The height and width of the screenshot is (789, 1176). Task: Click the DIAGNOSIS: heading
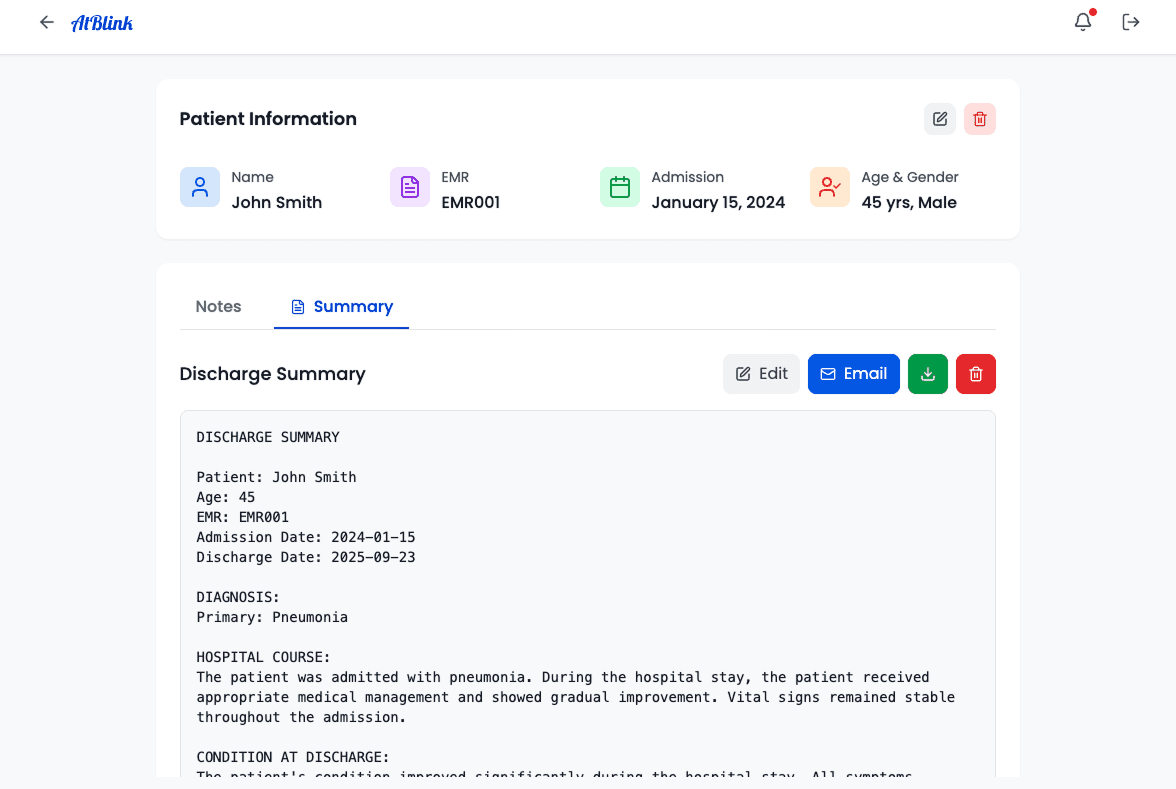pos(238,597)
